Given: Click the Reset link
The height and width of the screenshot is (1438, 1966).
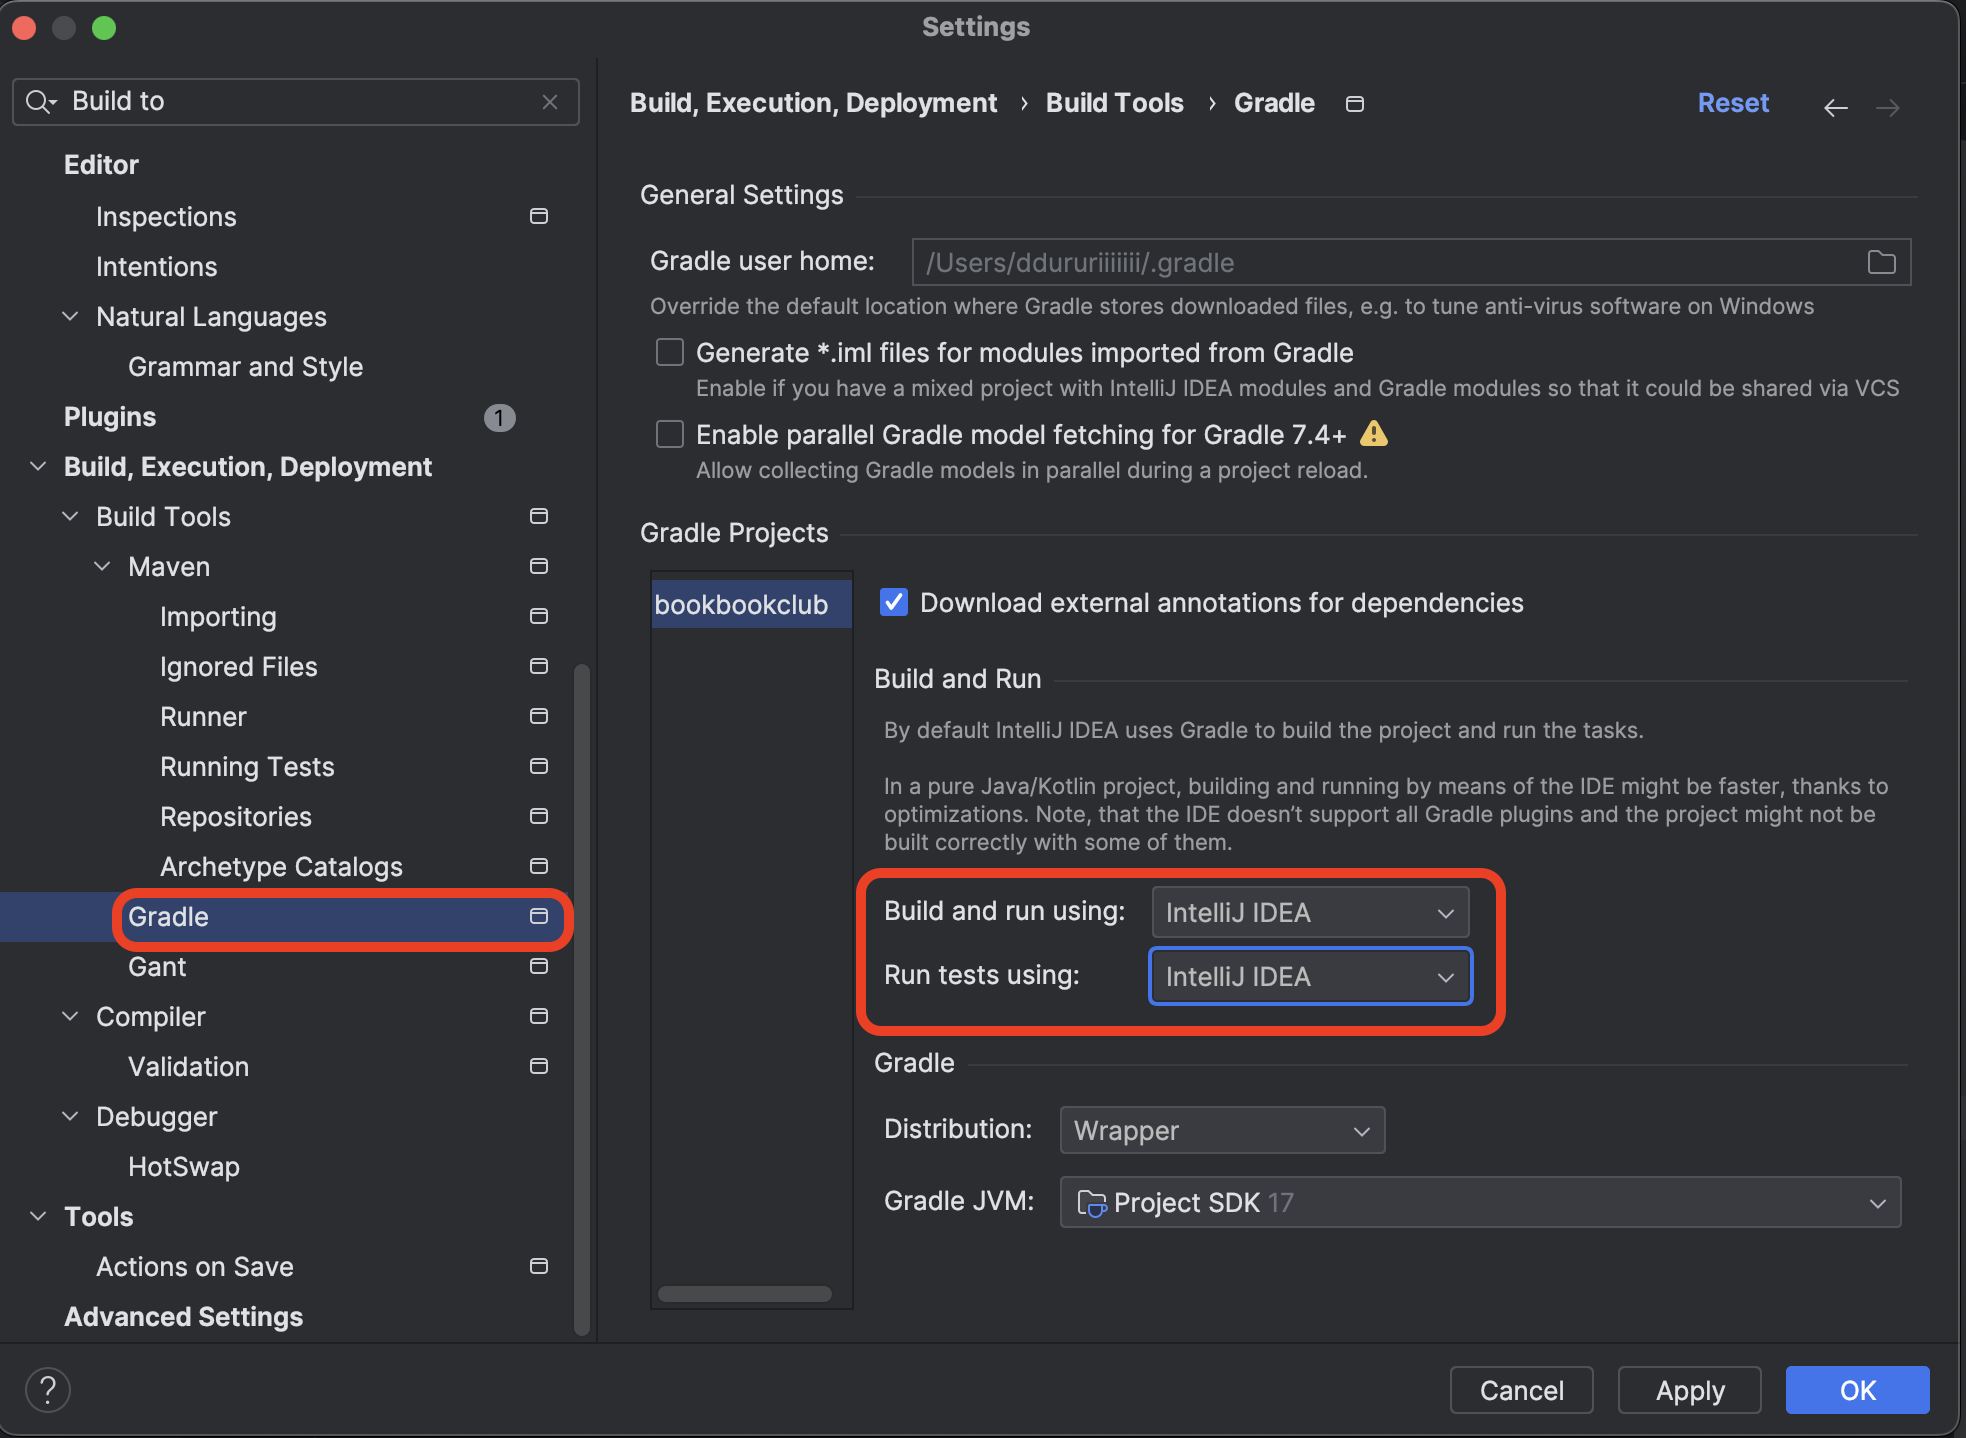Looking at the screenshot, I should click(x=1733, y=103).
